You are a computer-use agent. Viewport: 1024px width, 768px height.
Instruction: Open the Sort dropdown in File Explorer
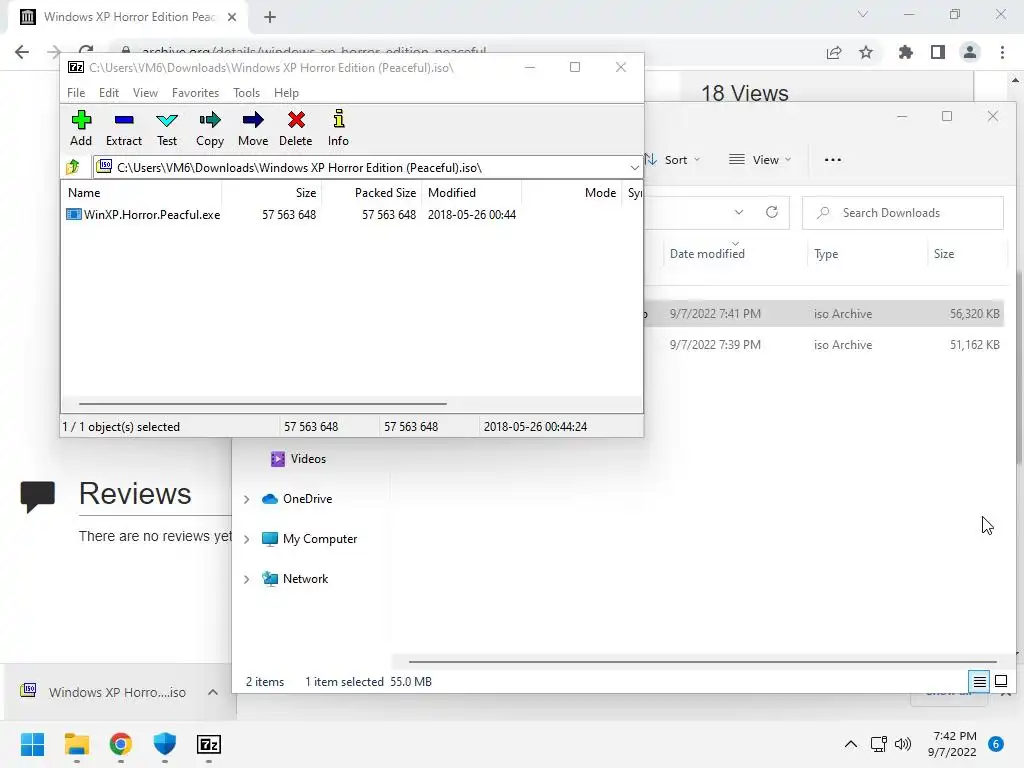point(673,160)
